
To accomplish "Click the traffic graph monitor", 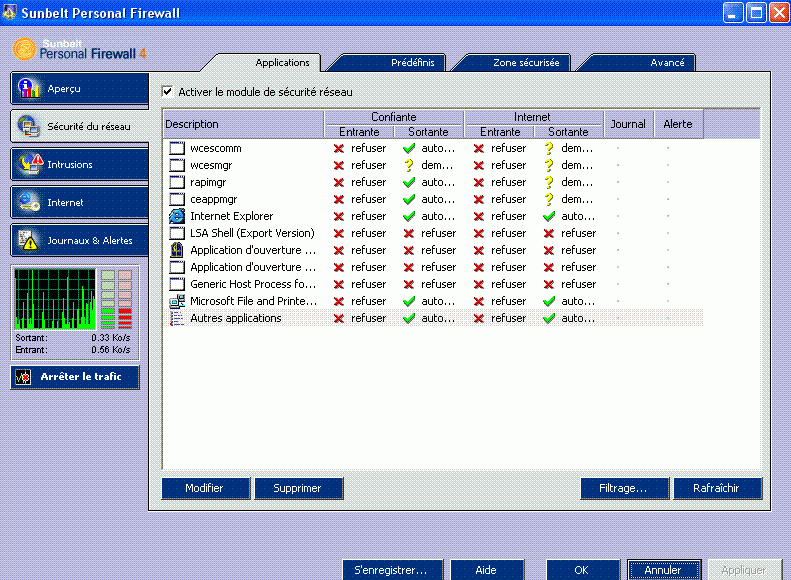I will [54, 299].
